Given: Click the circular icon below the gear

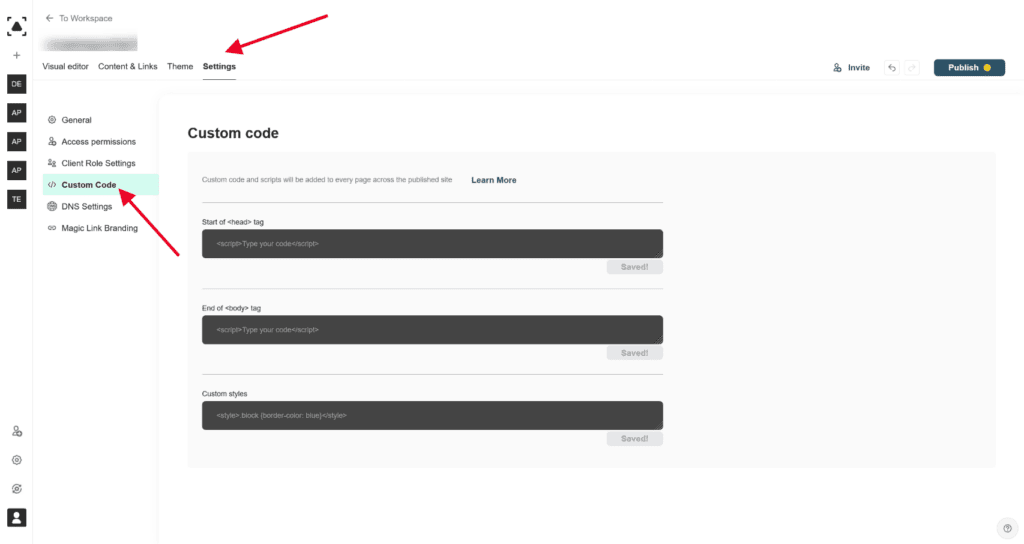Looking at the screenshot, I should click(x=17, y=489).
